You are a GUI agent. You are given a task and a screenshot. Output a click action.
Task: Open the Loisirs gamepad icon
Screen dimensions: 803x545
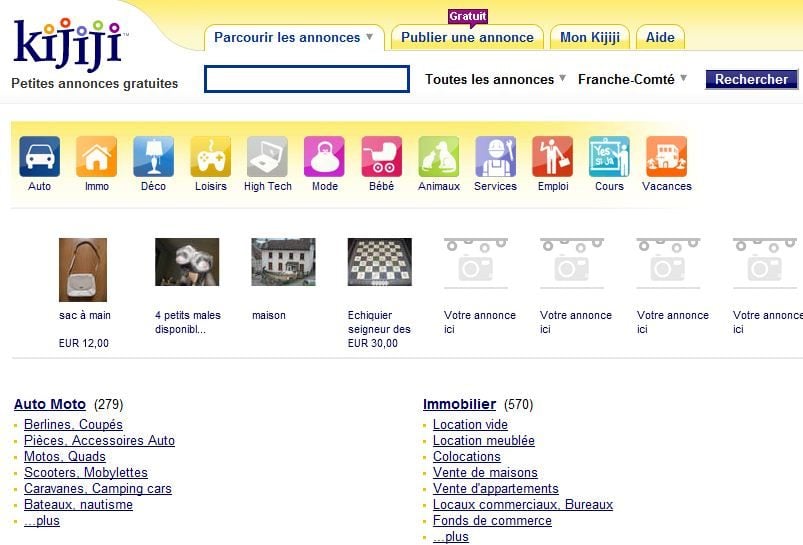coord(210,157)
